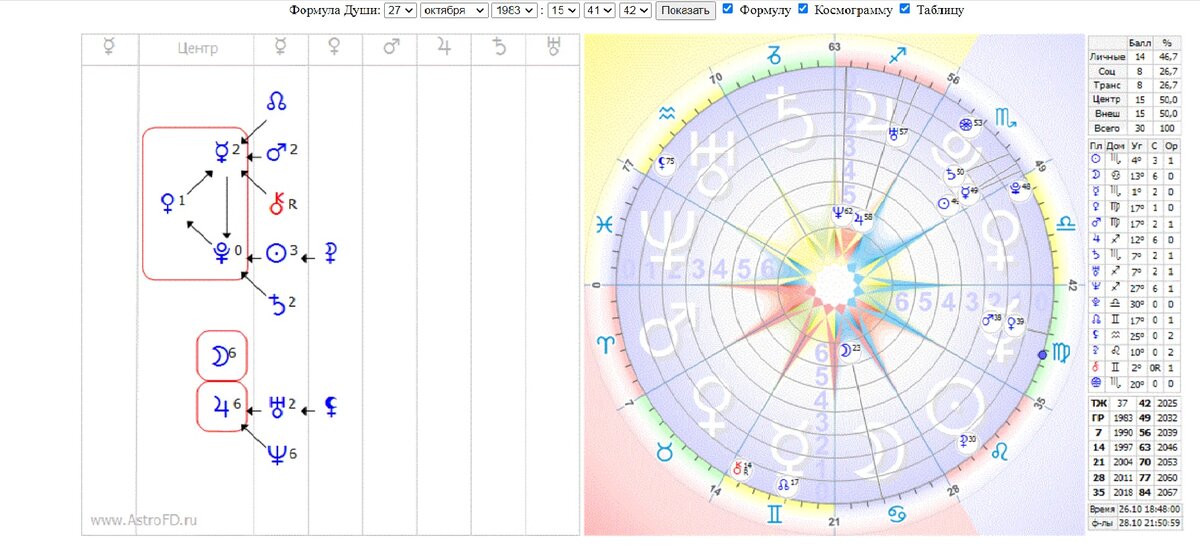Uncheck the Формулу checkbox
Screen dimensions: 1200x550
[727, 9]
